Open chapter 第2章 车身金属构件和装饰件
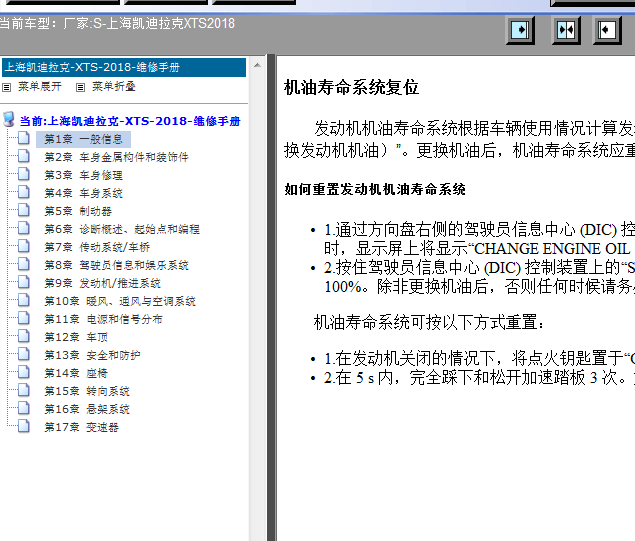This screenshot has width=635, height=541. click(x=116, y=157)
